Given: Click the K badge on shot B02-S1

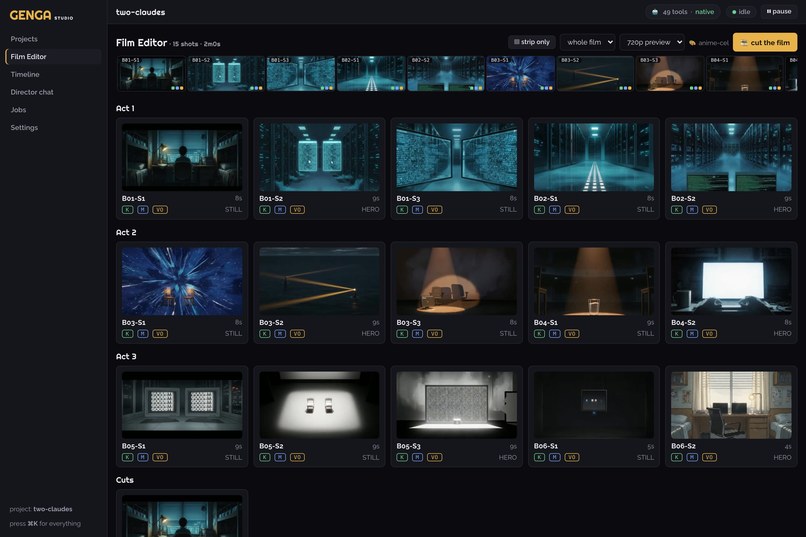Looking at the screenshot, I should tap(539, 210).
